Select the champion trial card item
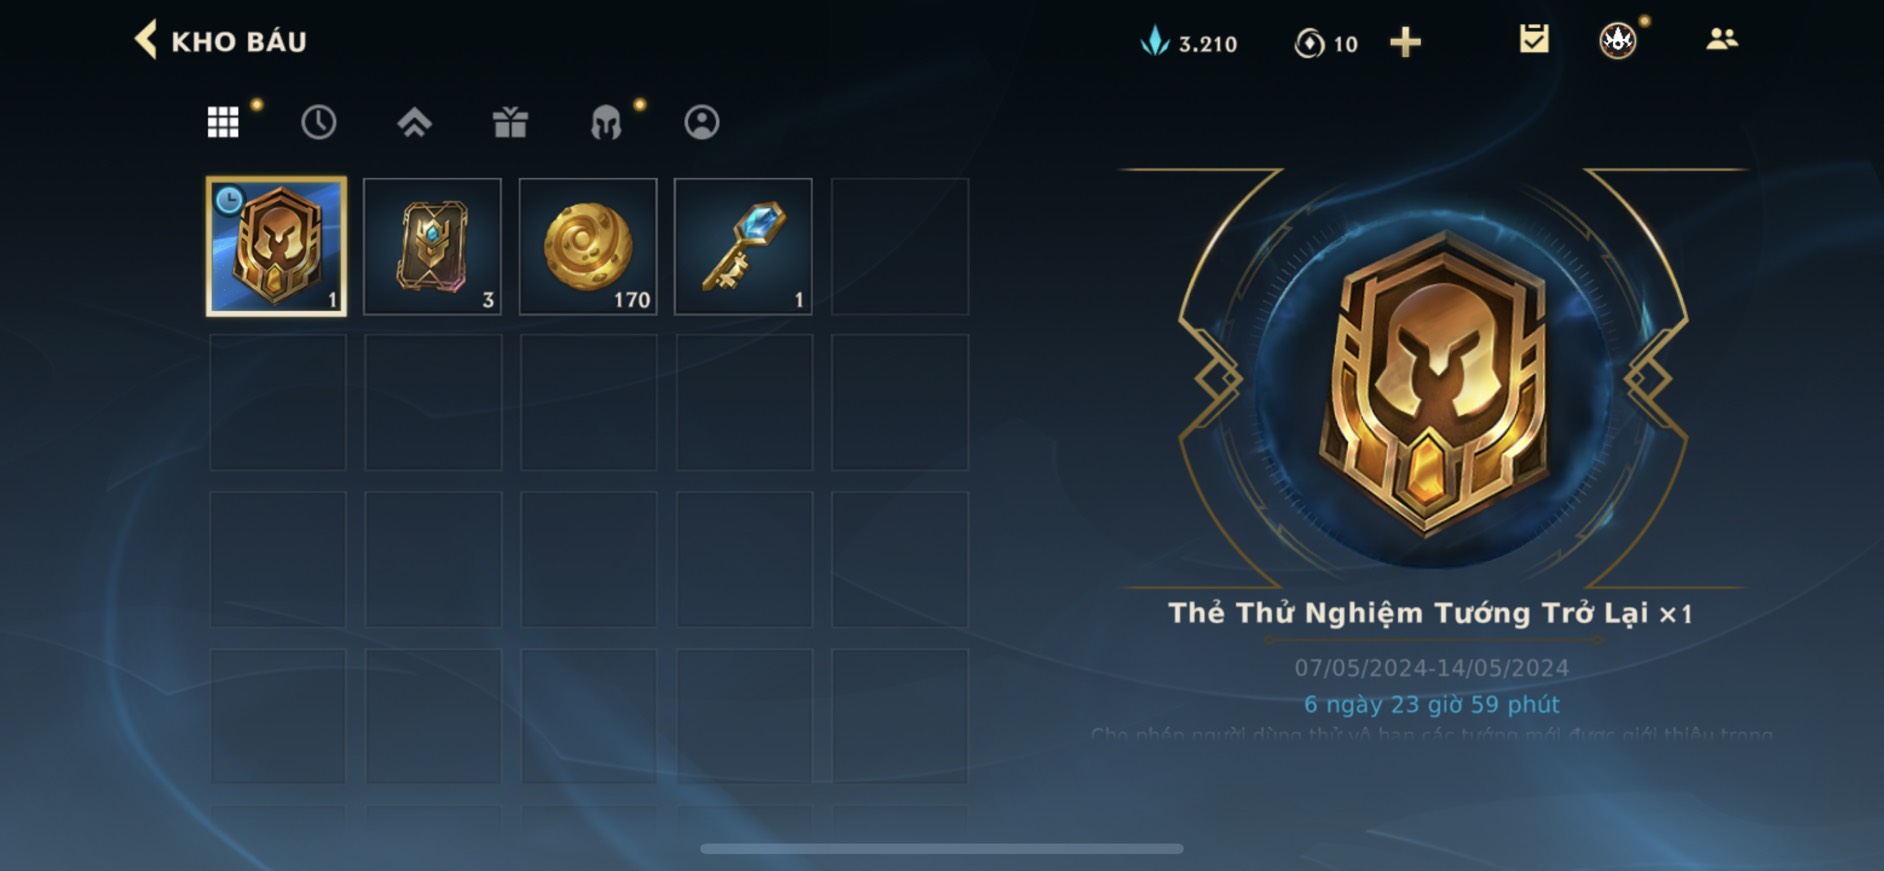1884x871 pixels. click(x=277, y=247)
